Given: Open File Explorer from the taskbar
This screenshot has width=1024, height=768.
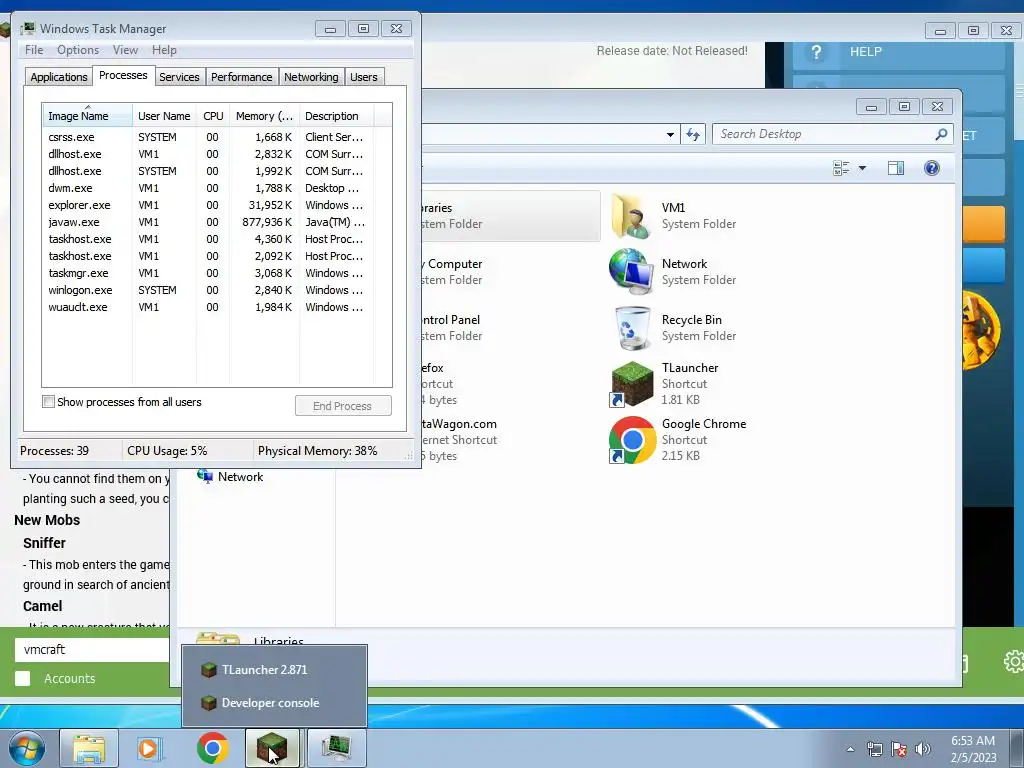Looking at the screenshot, I should pos(89,748).
